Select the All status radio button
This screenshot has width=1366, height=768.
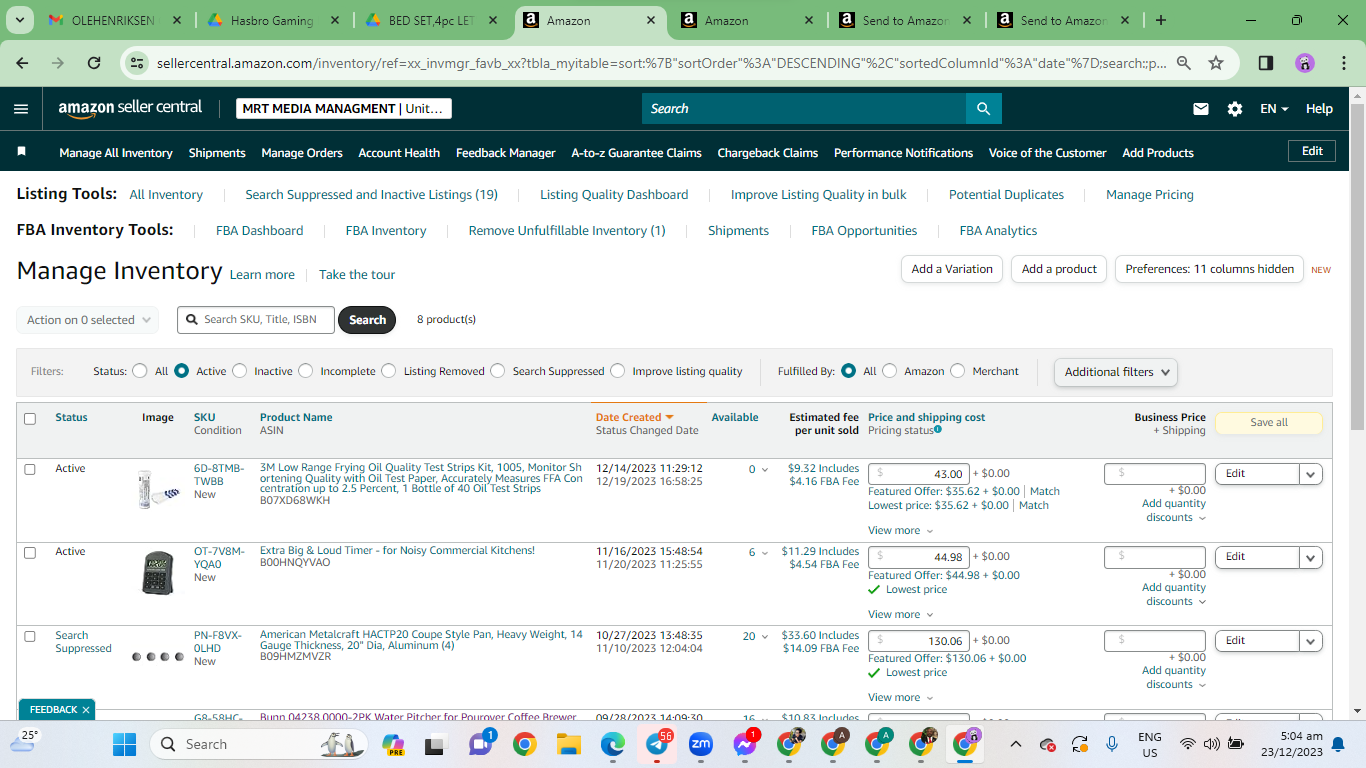(x=140, y=371)
